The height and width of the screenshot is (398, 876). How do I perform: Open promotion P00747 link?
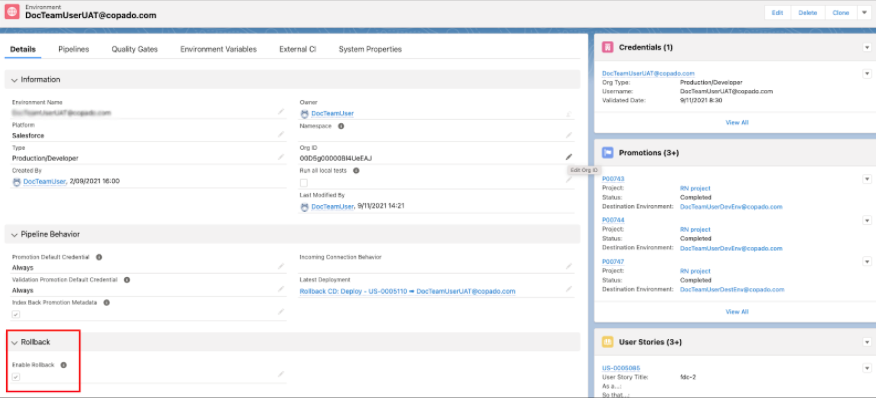613,262
